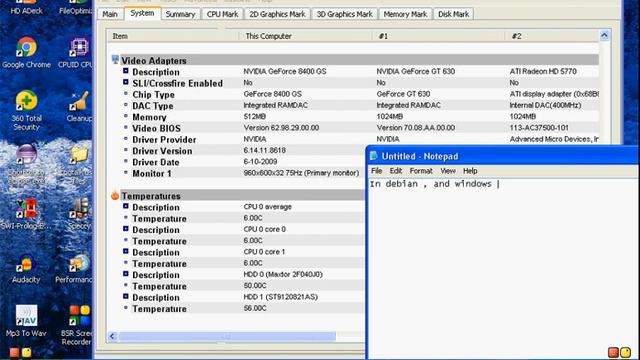
Task: Toggle the HDD 0 Maxtor Description expander
Action: pos(126,274)
